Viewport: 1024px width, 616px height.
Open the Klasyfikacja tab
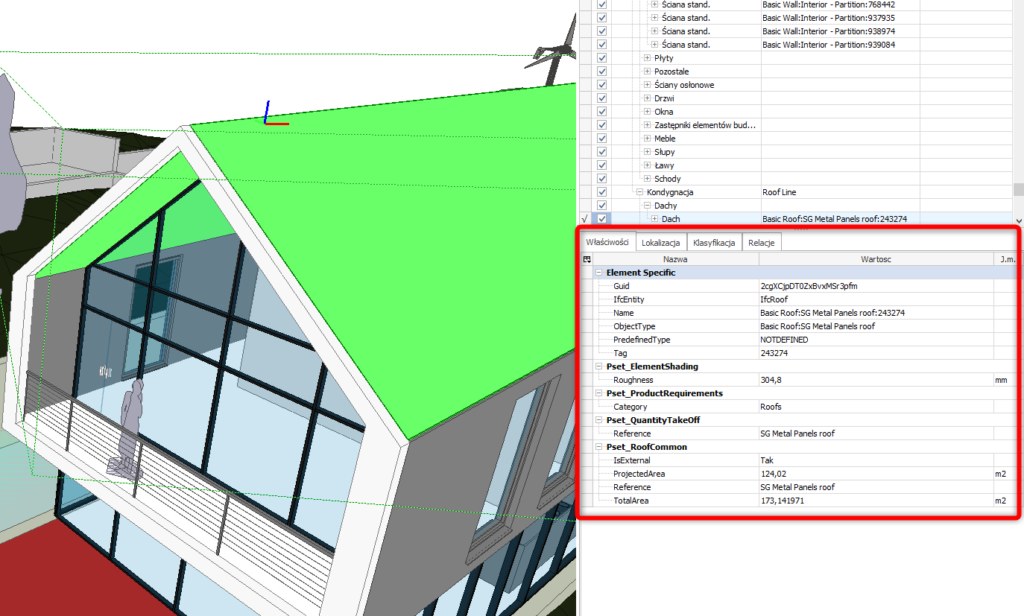coord(714,243)
